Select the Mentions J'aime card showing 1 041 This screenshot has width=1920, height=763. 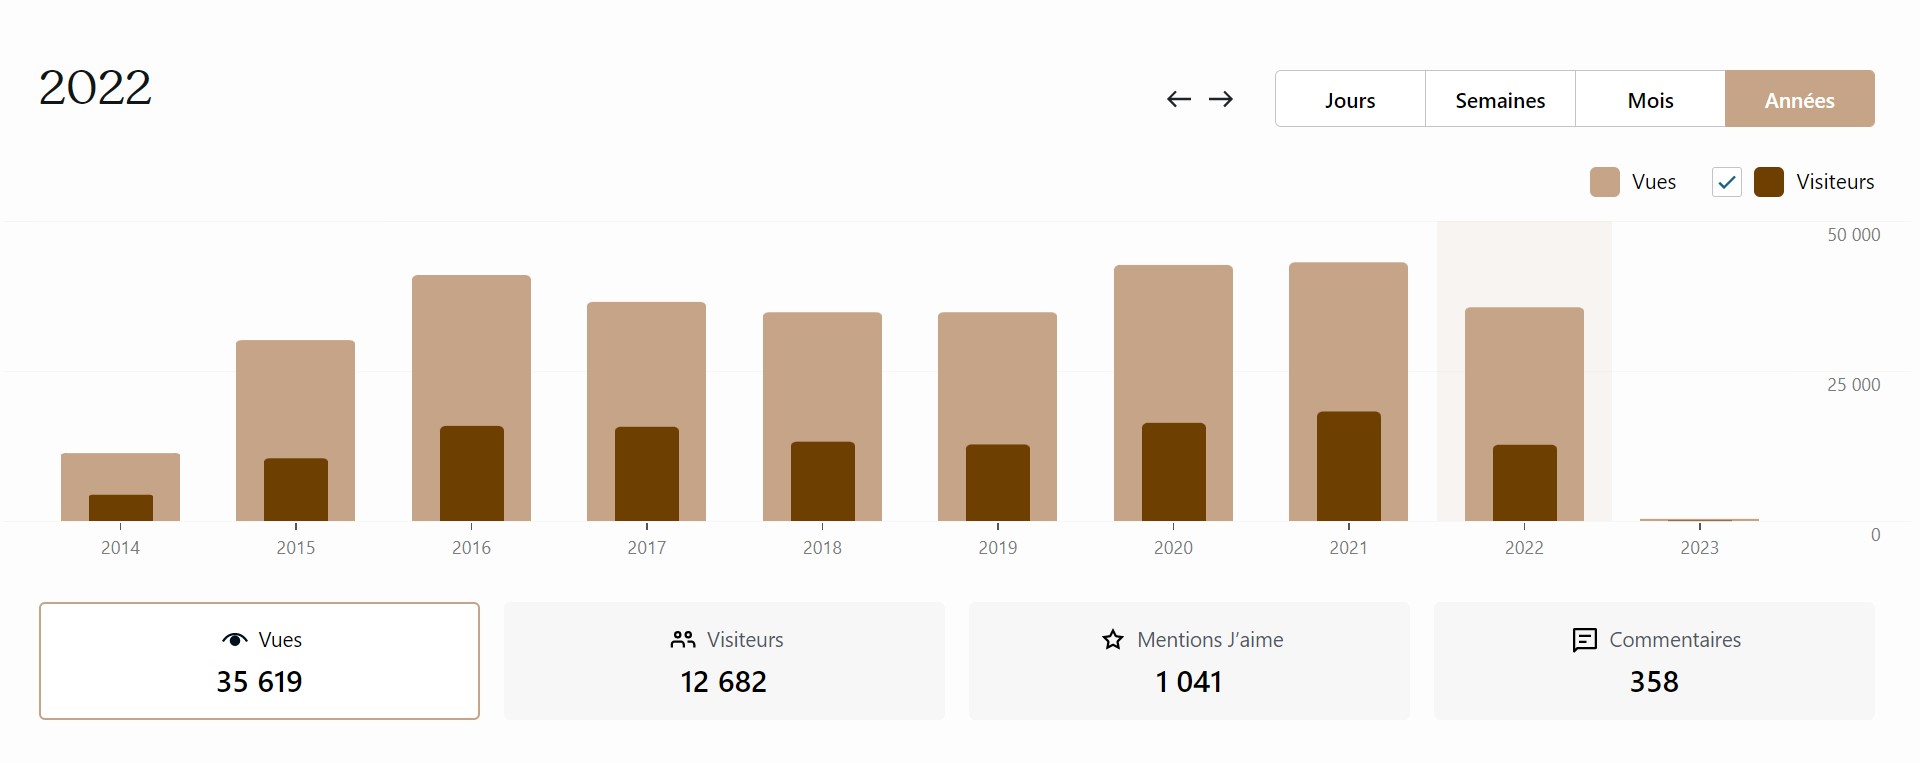[1189, 661]
